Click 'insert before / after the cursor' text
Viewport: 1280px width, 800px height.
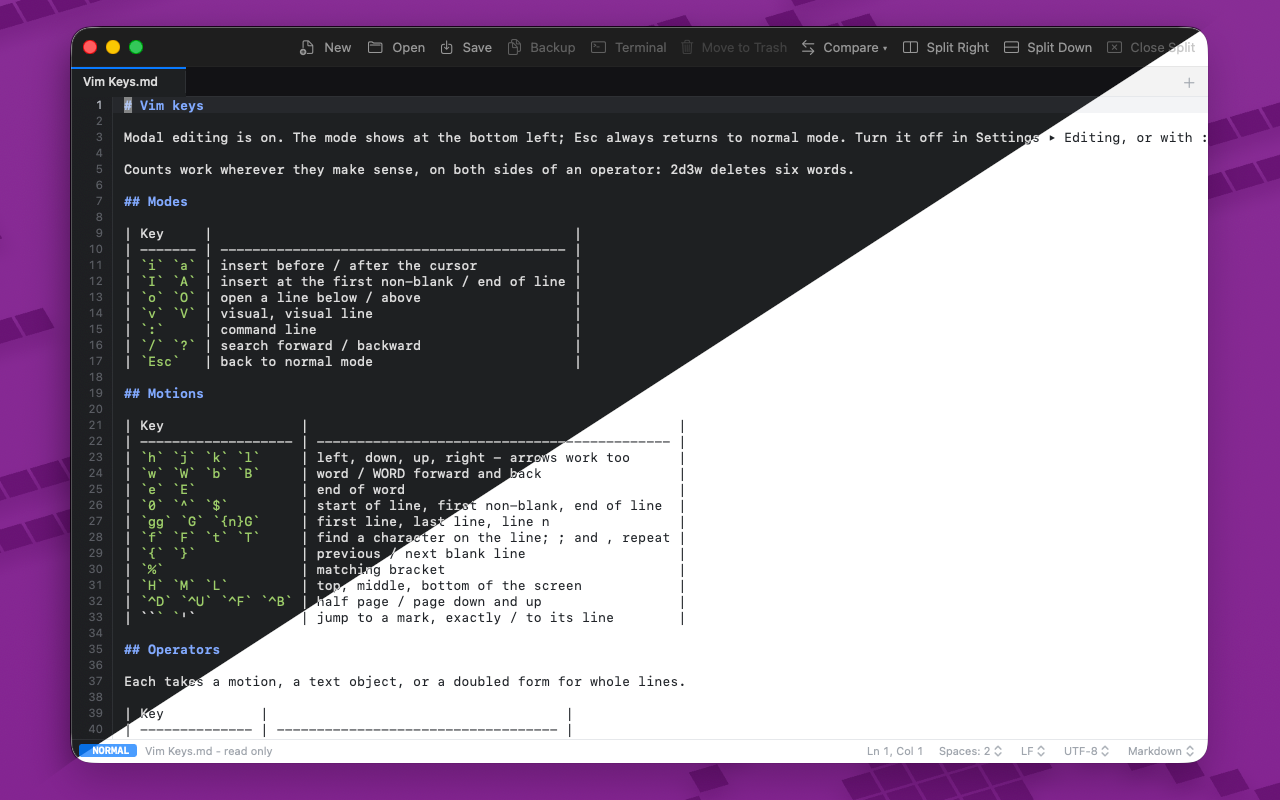click(x=349, y=265)
